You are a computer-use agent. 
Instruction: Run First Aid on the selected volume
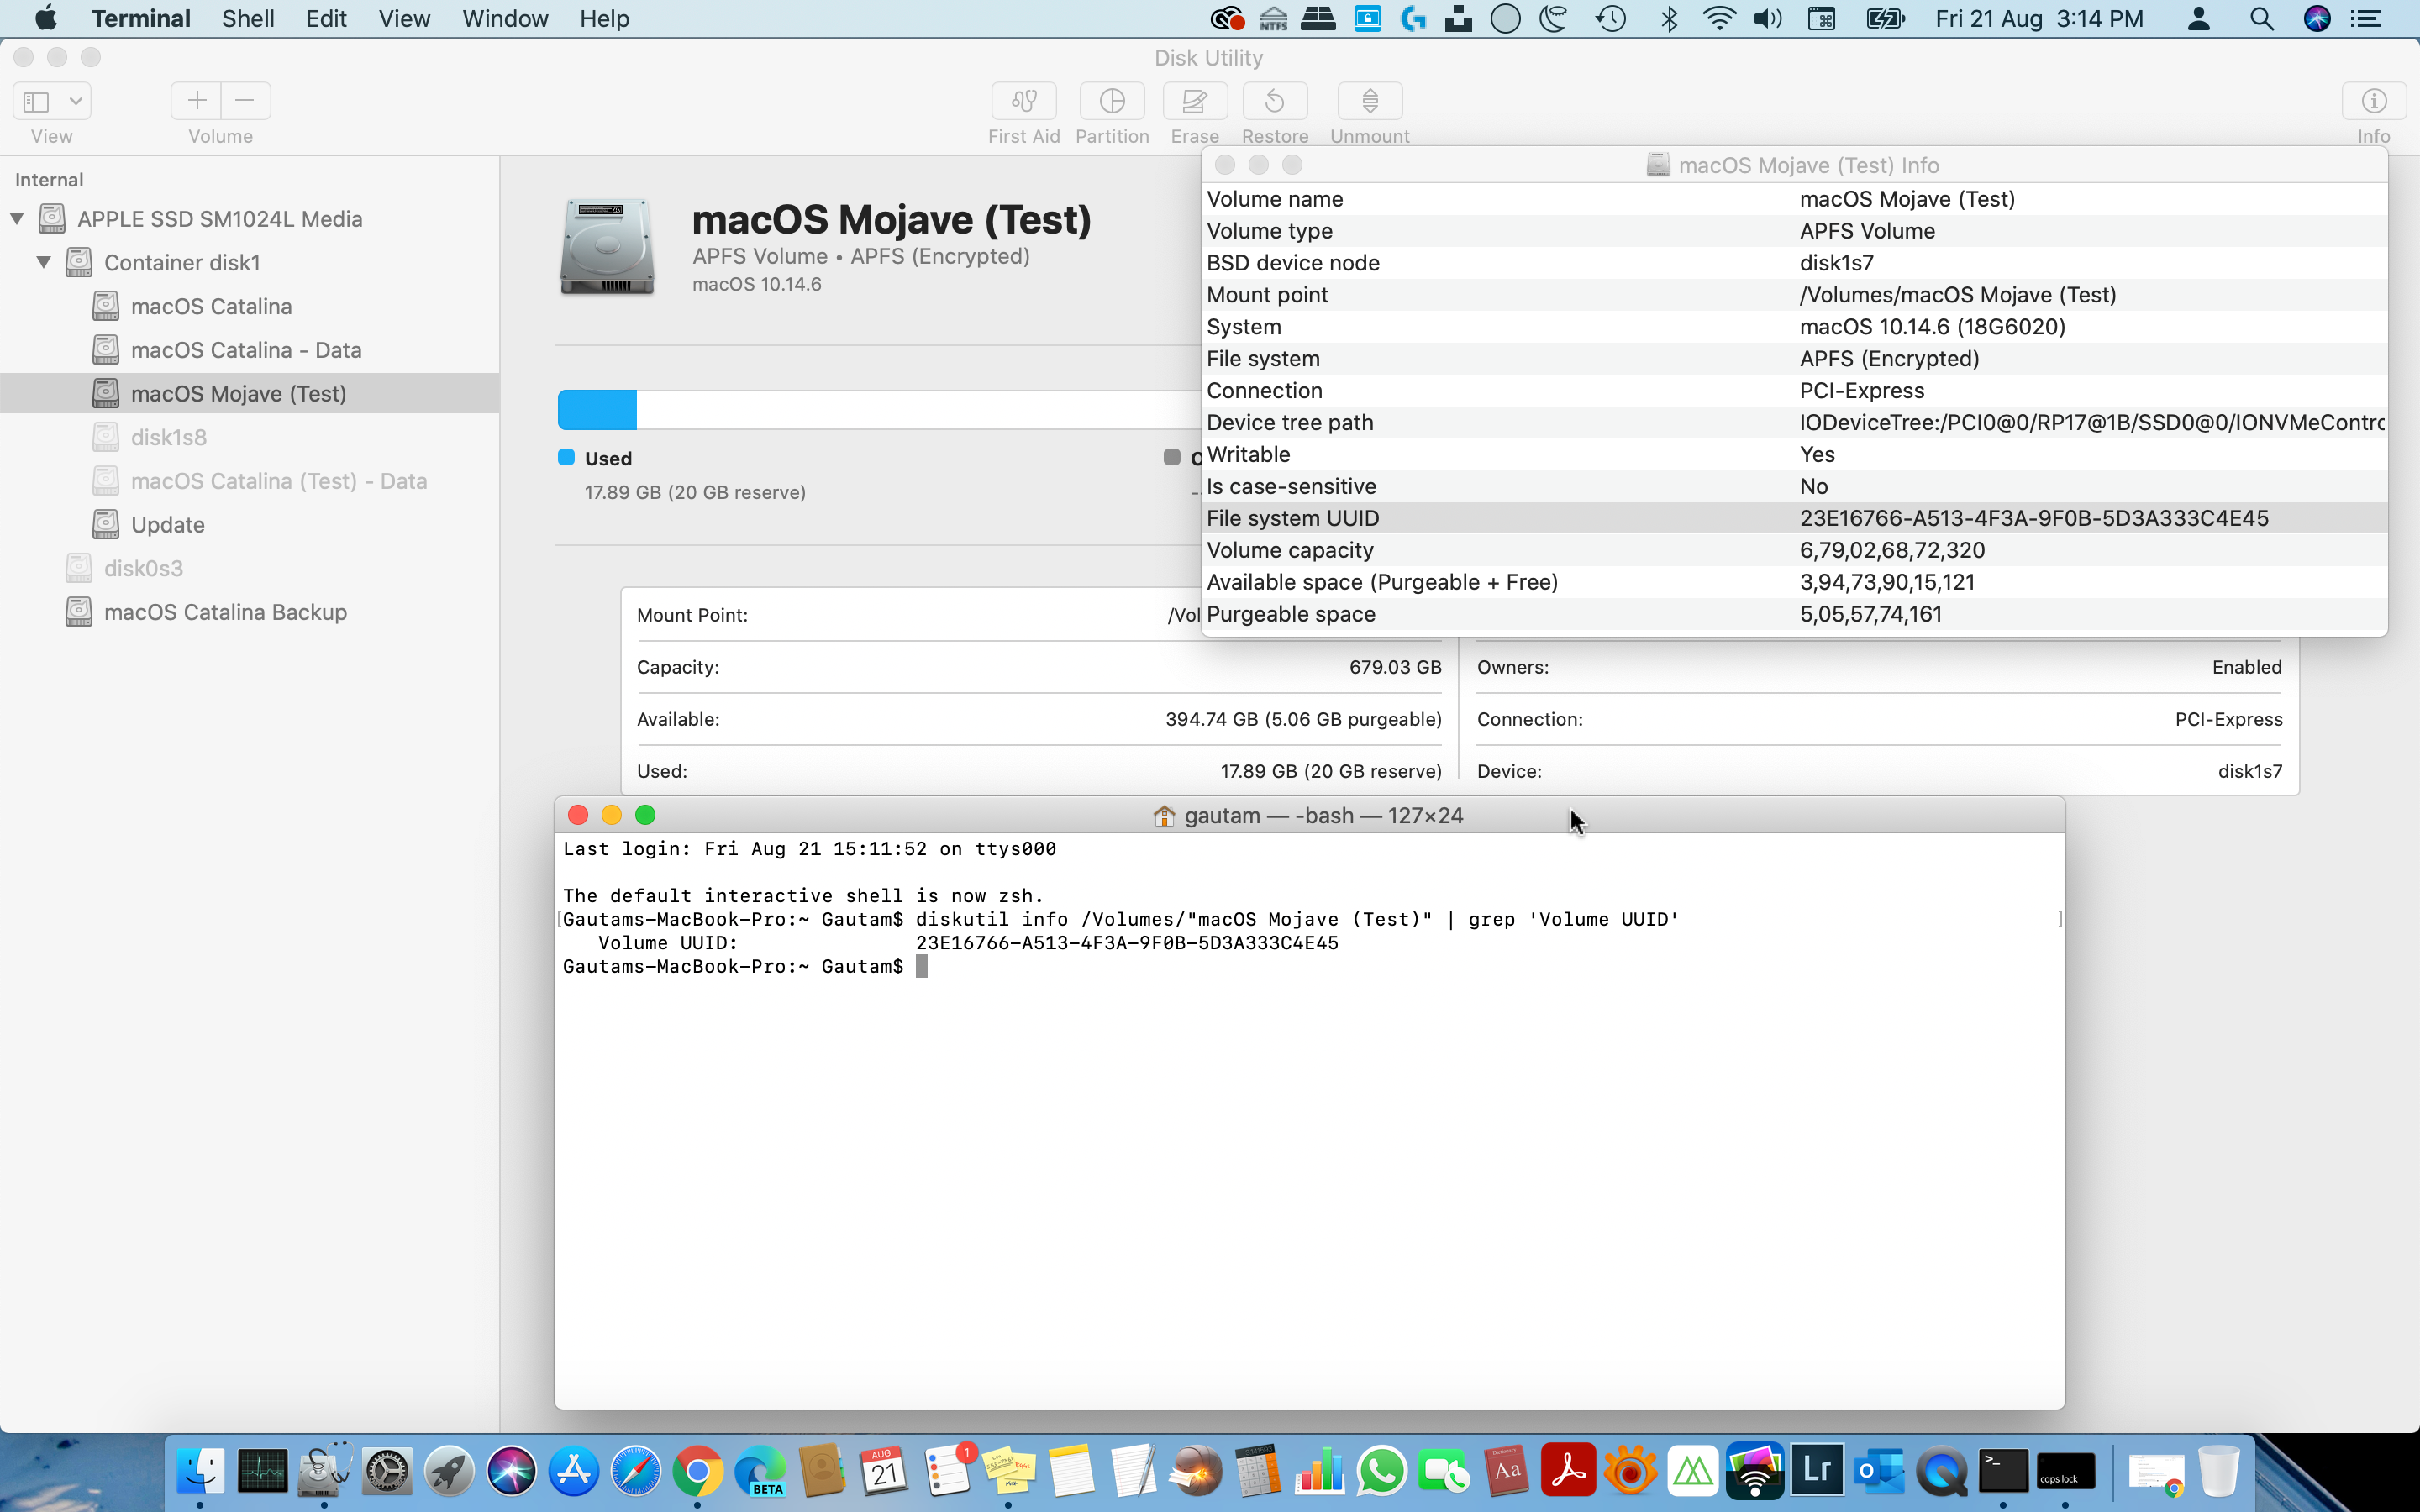coord(1023,110)
